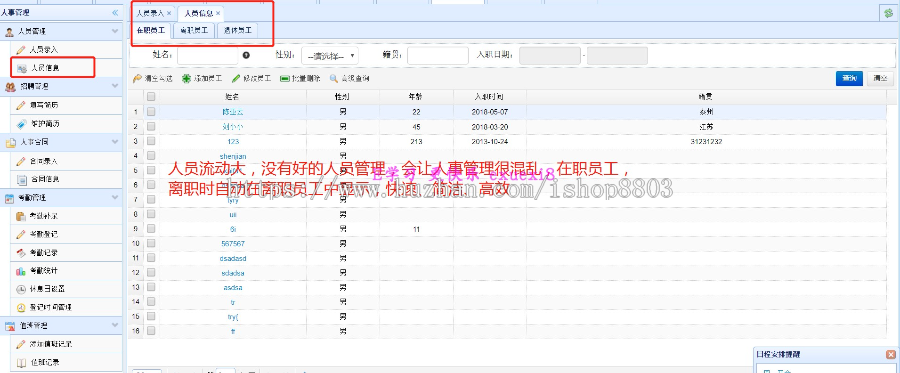Screen dimensions: 900x373
Task: Collapse the 人事管理 sidebar with double arrow
Action: click(115, 12)
